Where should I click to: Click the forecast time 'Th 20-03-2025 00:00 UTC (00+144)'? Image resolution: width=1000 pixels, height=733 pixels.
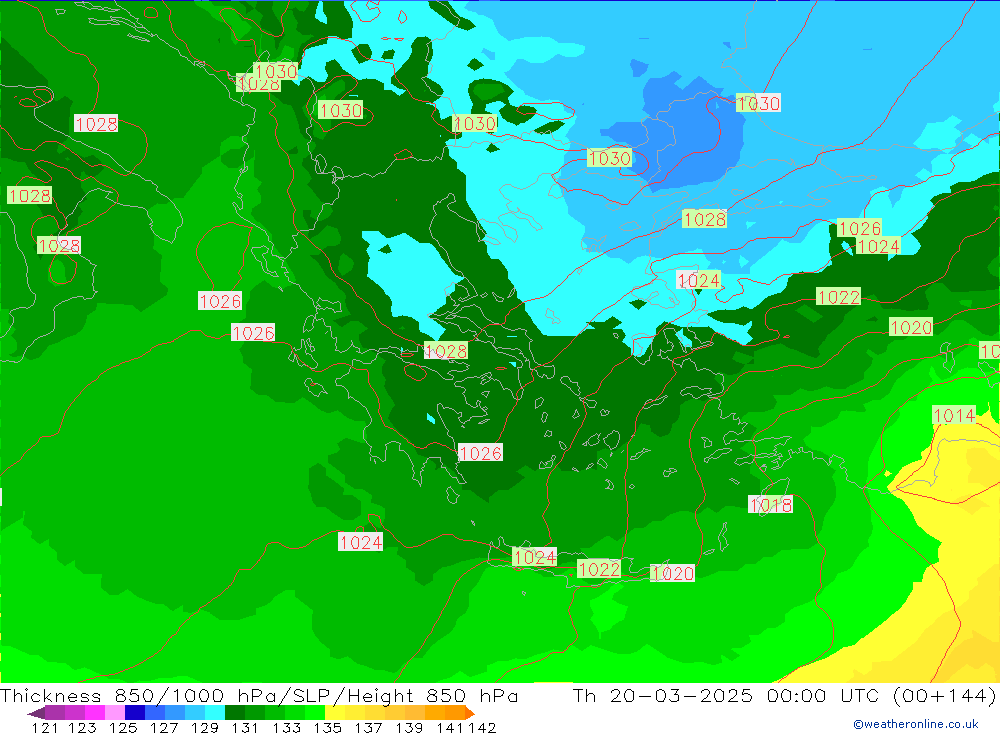pos(784,695)
